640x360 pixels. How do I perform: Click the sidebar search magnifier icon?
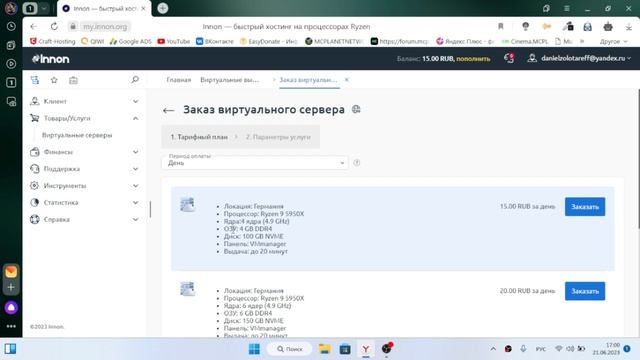pyautogui.click(x=135, y=80)
